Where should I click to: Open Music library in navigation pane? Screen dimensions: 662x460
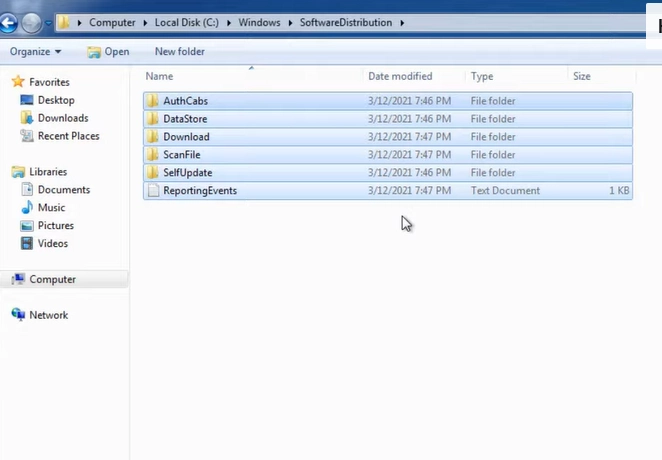tap(52, 208)
